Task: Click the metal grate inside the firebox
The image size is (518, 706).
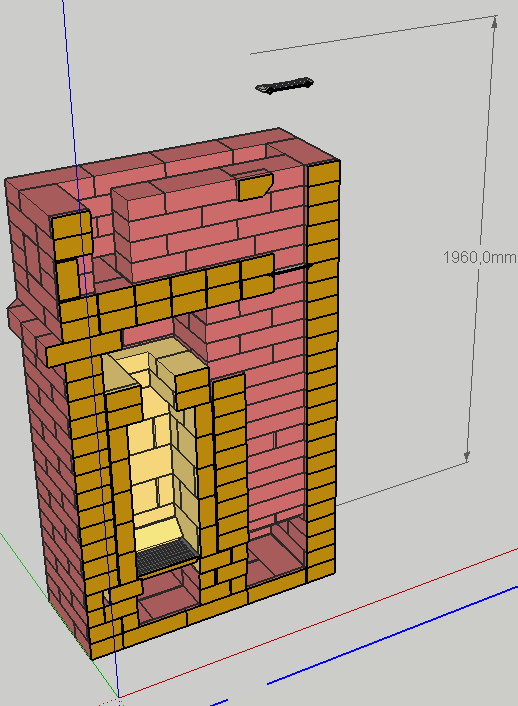Action: click(x=167, y=555)
